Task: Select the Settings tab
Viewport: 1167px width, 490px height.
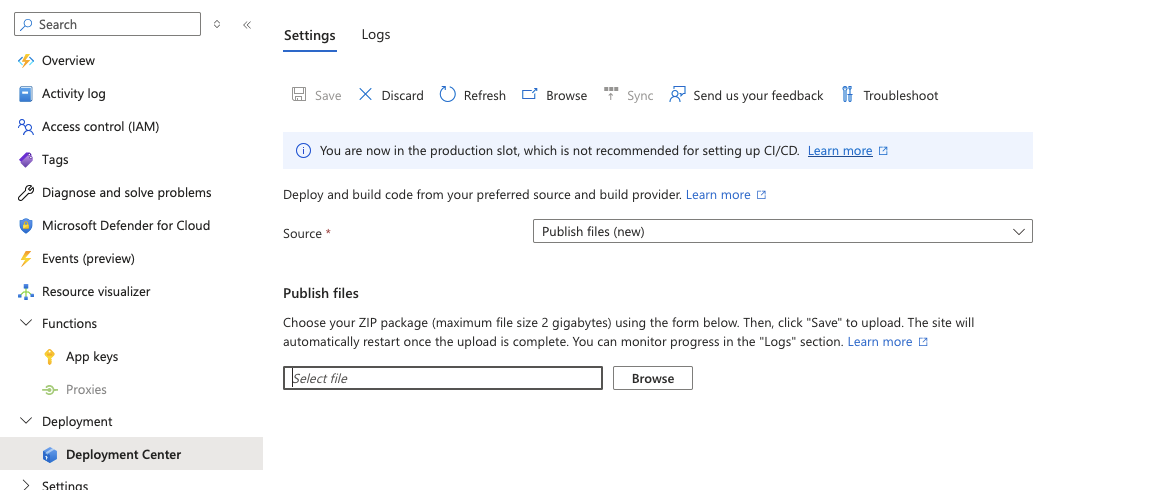Action: click(310, 35)
